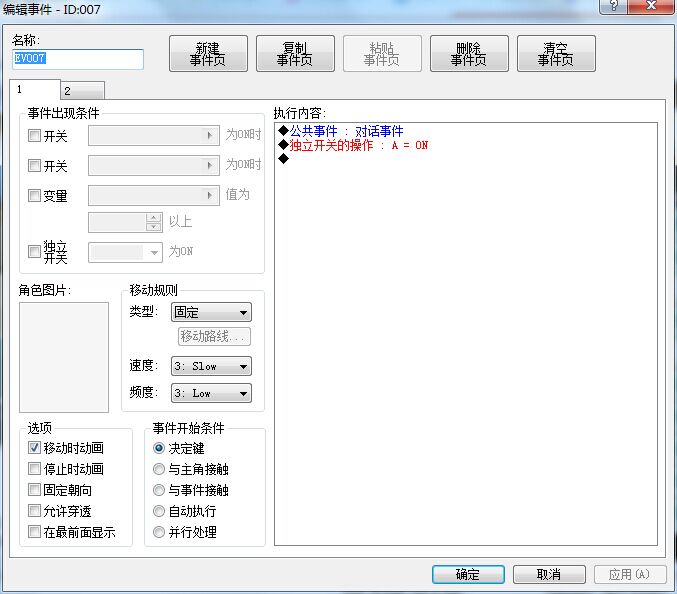
Task: Confirm with the 确定 button
Action: (468, 575)
